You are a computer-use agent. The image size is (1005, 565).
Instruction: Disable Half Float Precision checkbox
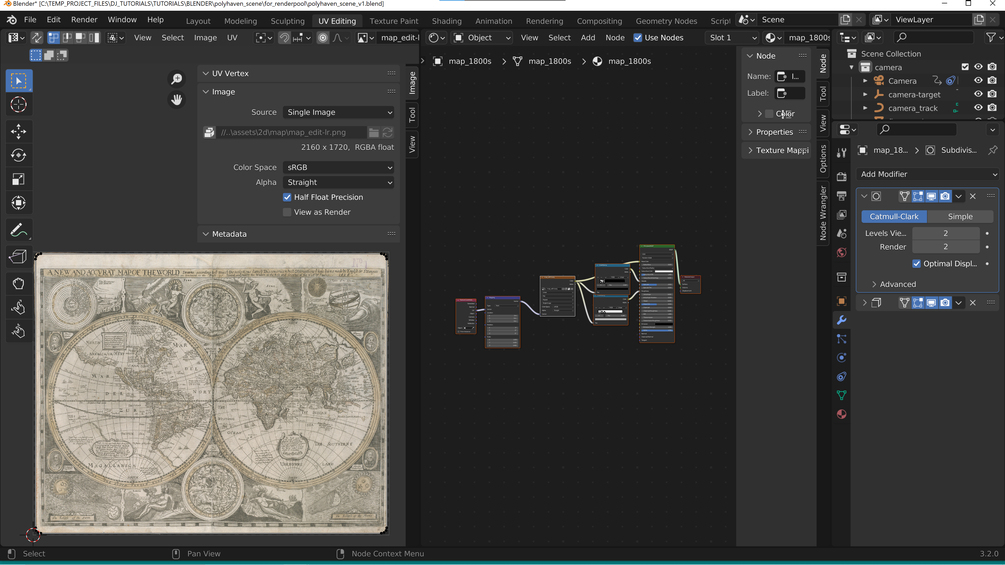287,197
